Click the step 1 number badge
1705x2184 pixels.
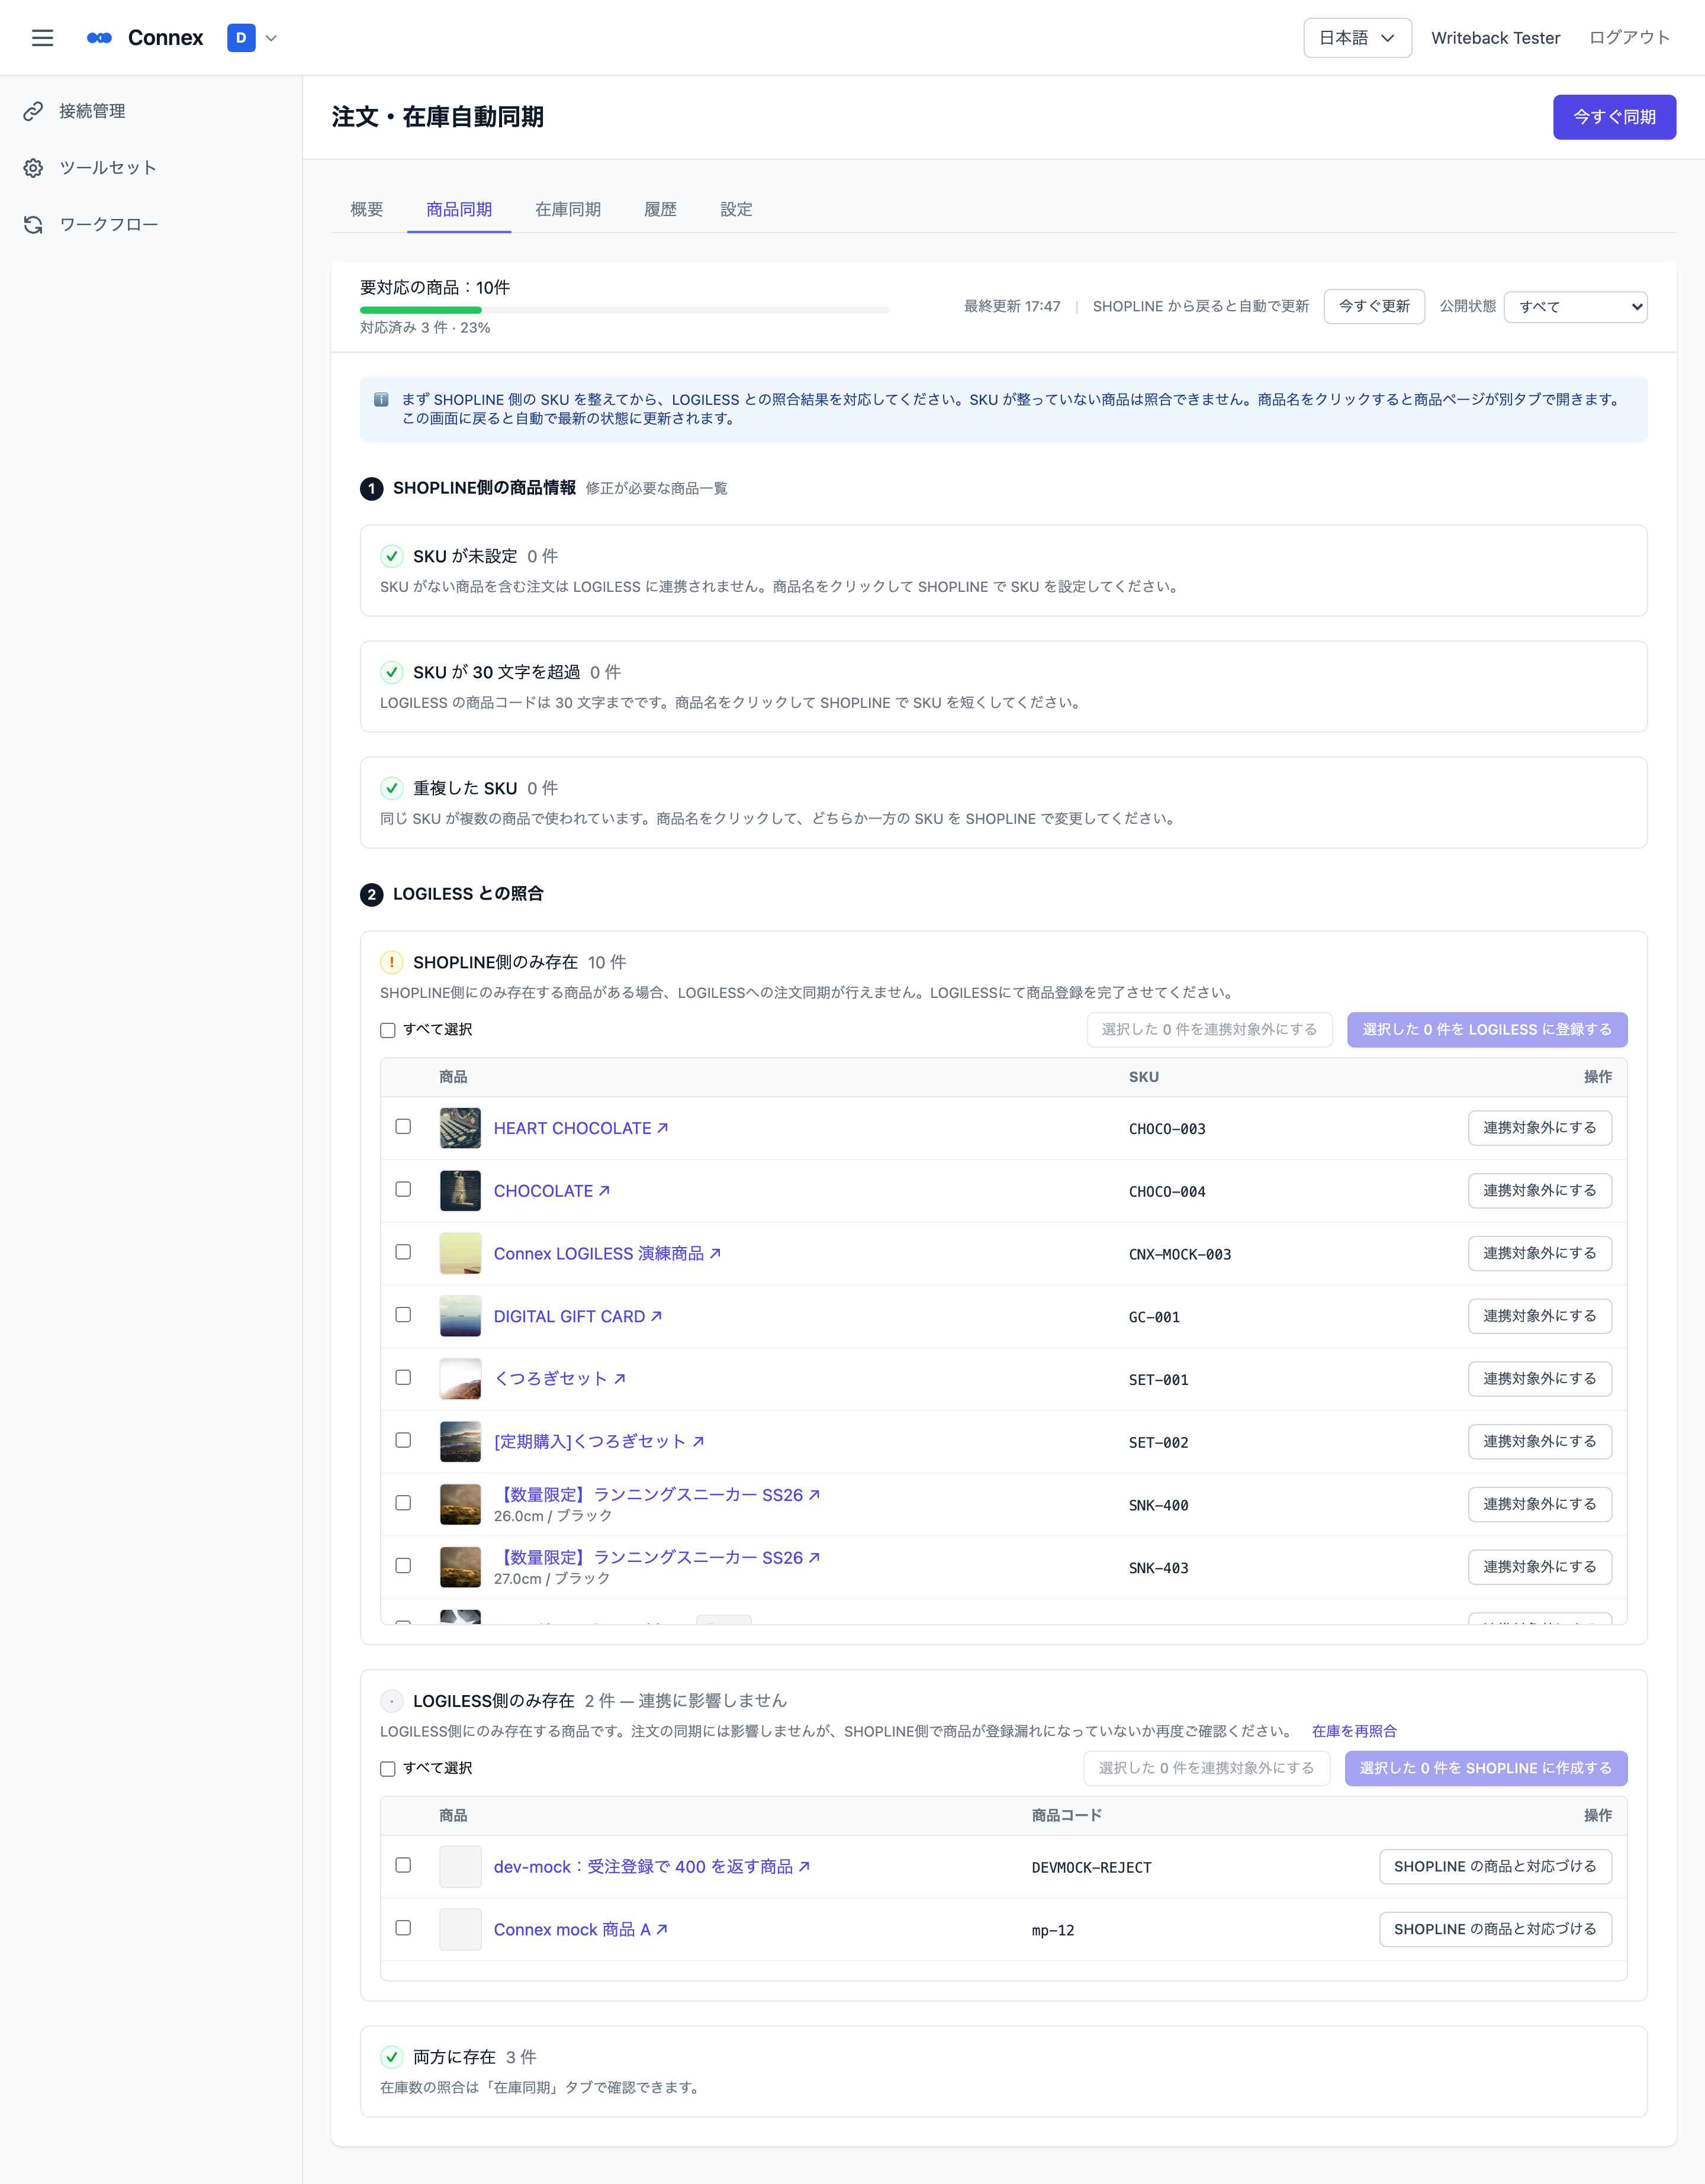point(372,489)
